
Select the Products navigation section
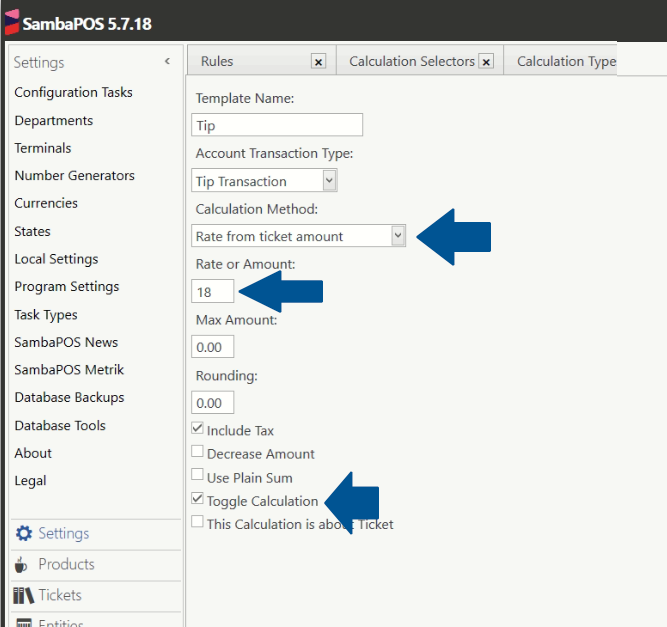96,564
